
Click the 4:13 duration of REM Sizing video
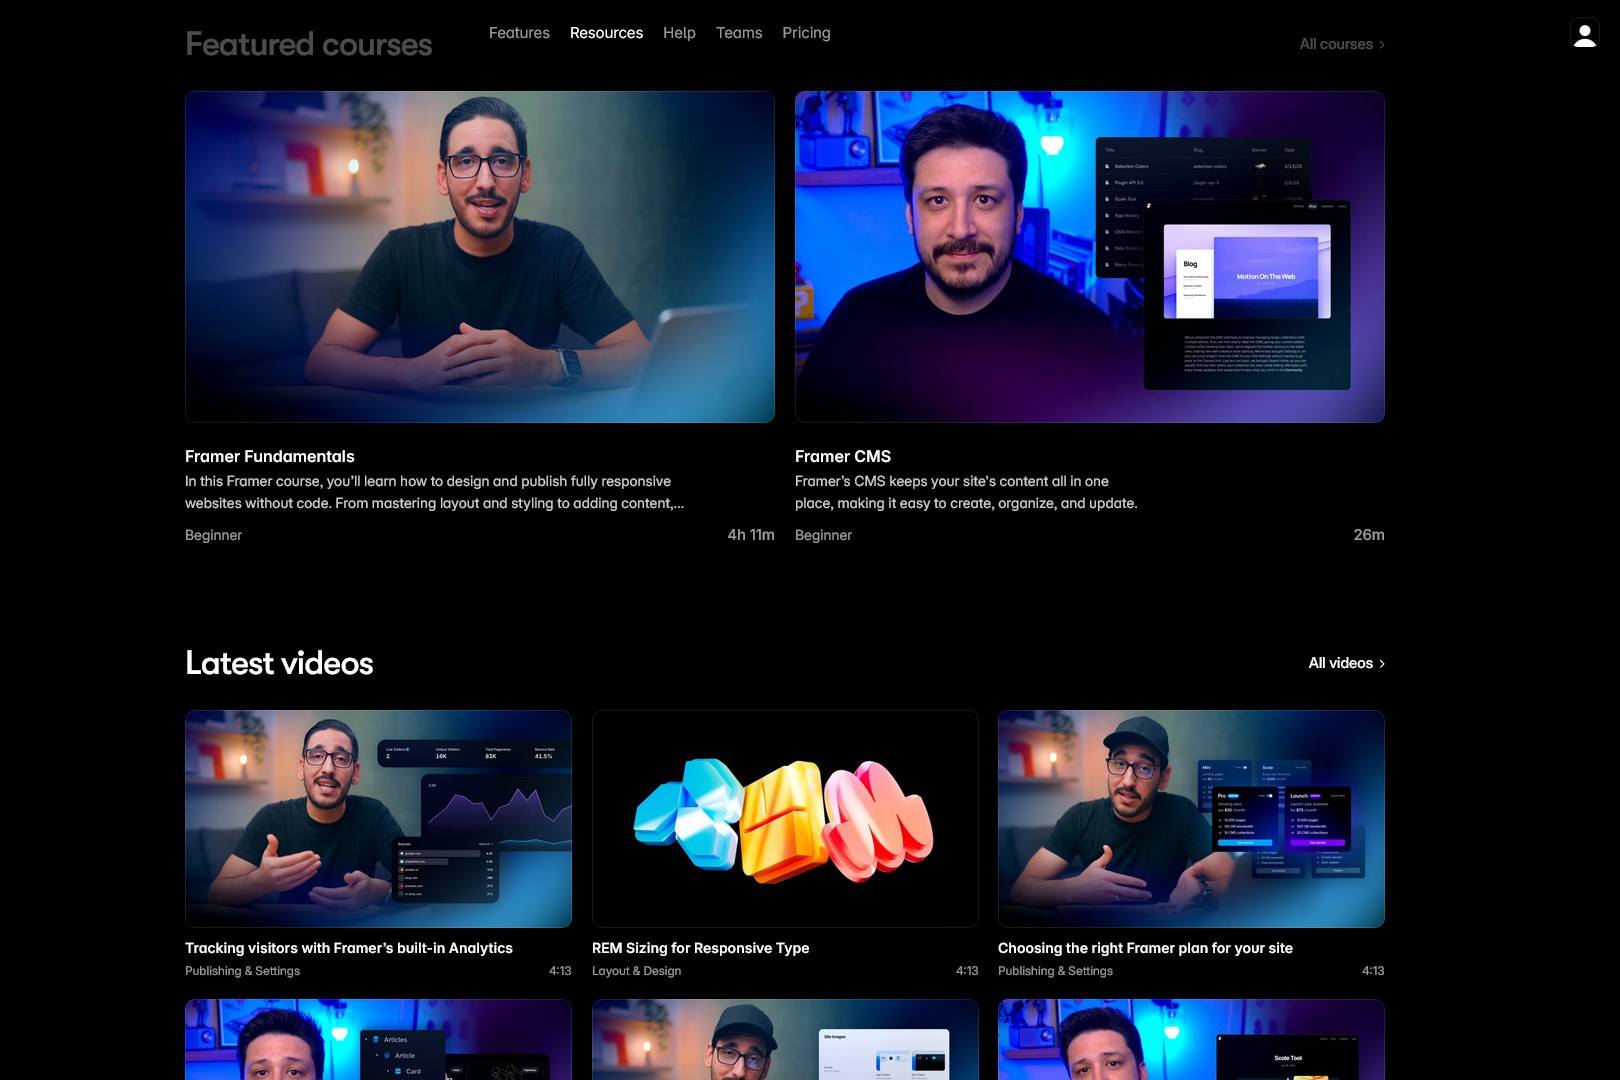click(967, 971)
